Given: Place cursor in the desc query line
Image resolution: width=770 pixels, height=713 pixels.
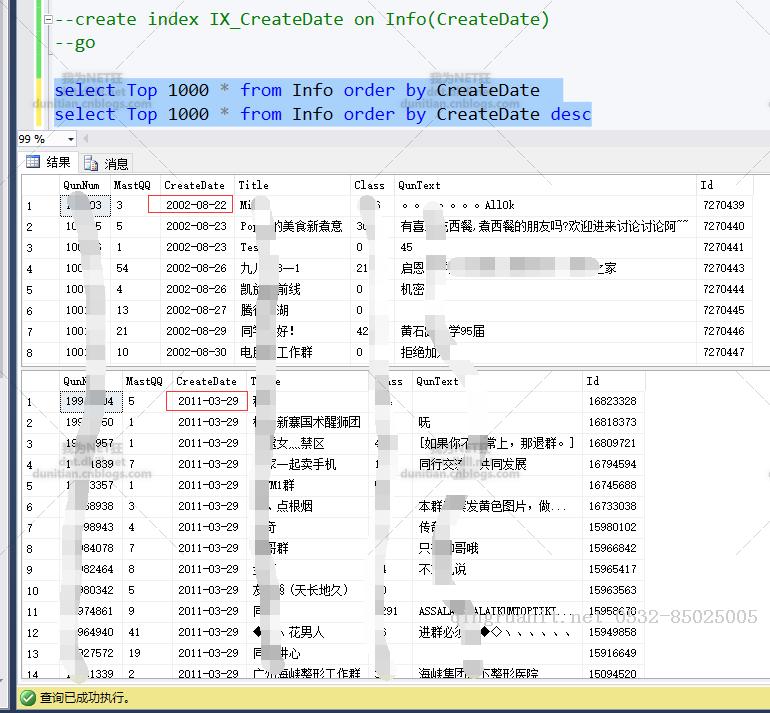Looking at the screenshot, I should pyautogui.click(x=323, y=114).
